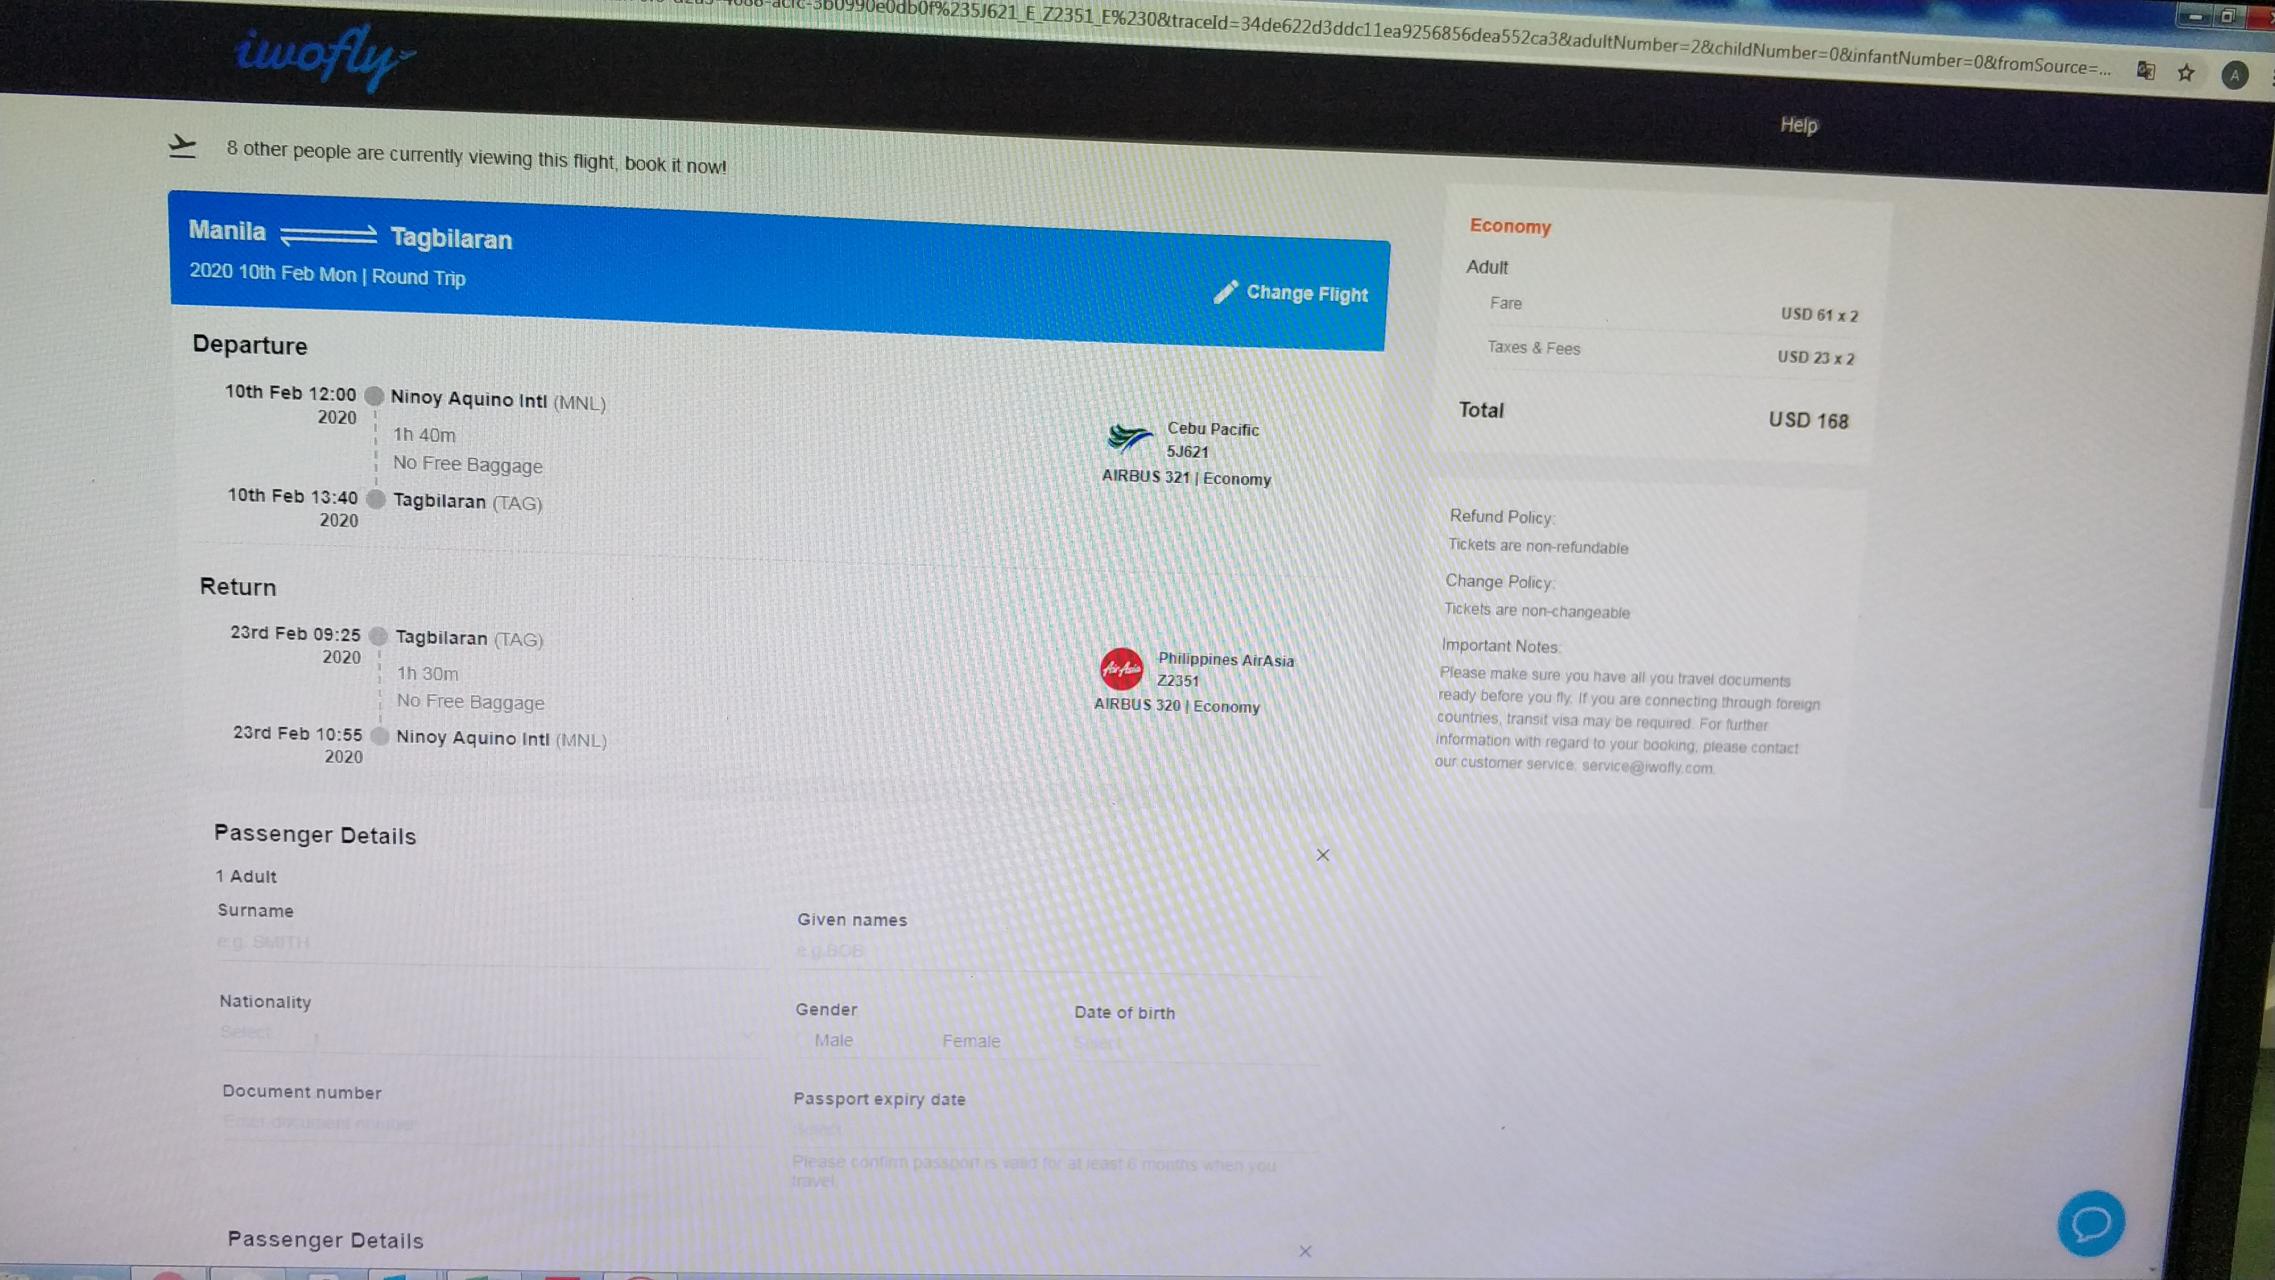The width and height of the screenshot is (2275, 1280).
Task: Open the Help menu item
Action: coord(1798,125)
